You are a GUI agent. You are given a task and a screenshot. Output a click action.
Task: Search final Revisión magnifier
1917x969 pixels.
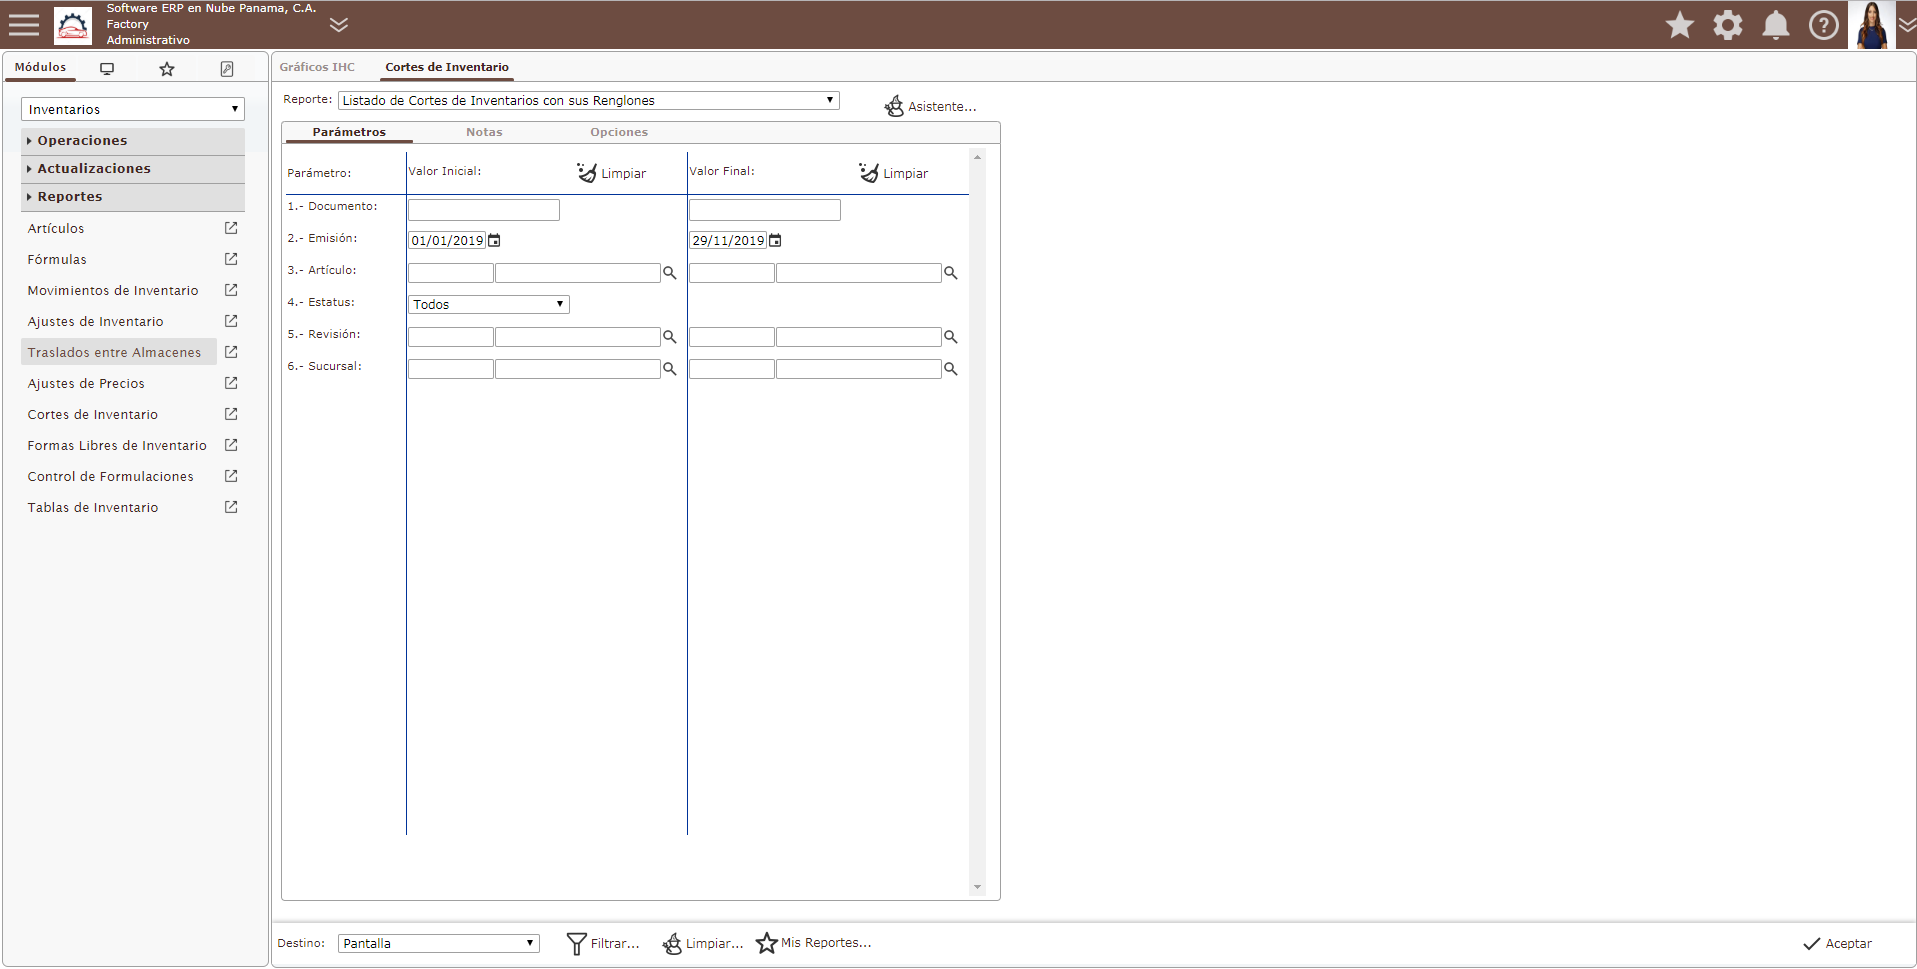(x=951, y=337)
